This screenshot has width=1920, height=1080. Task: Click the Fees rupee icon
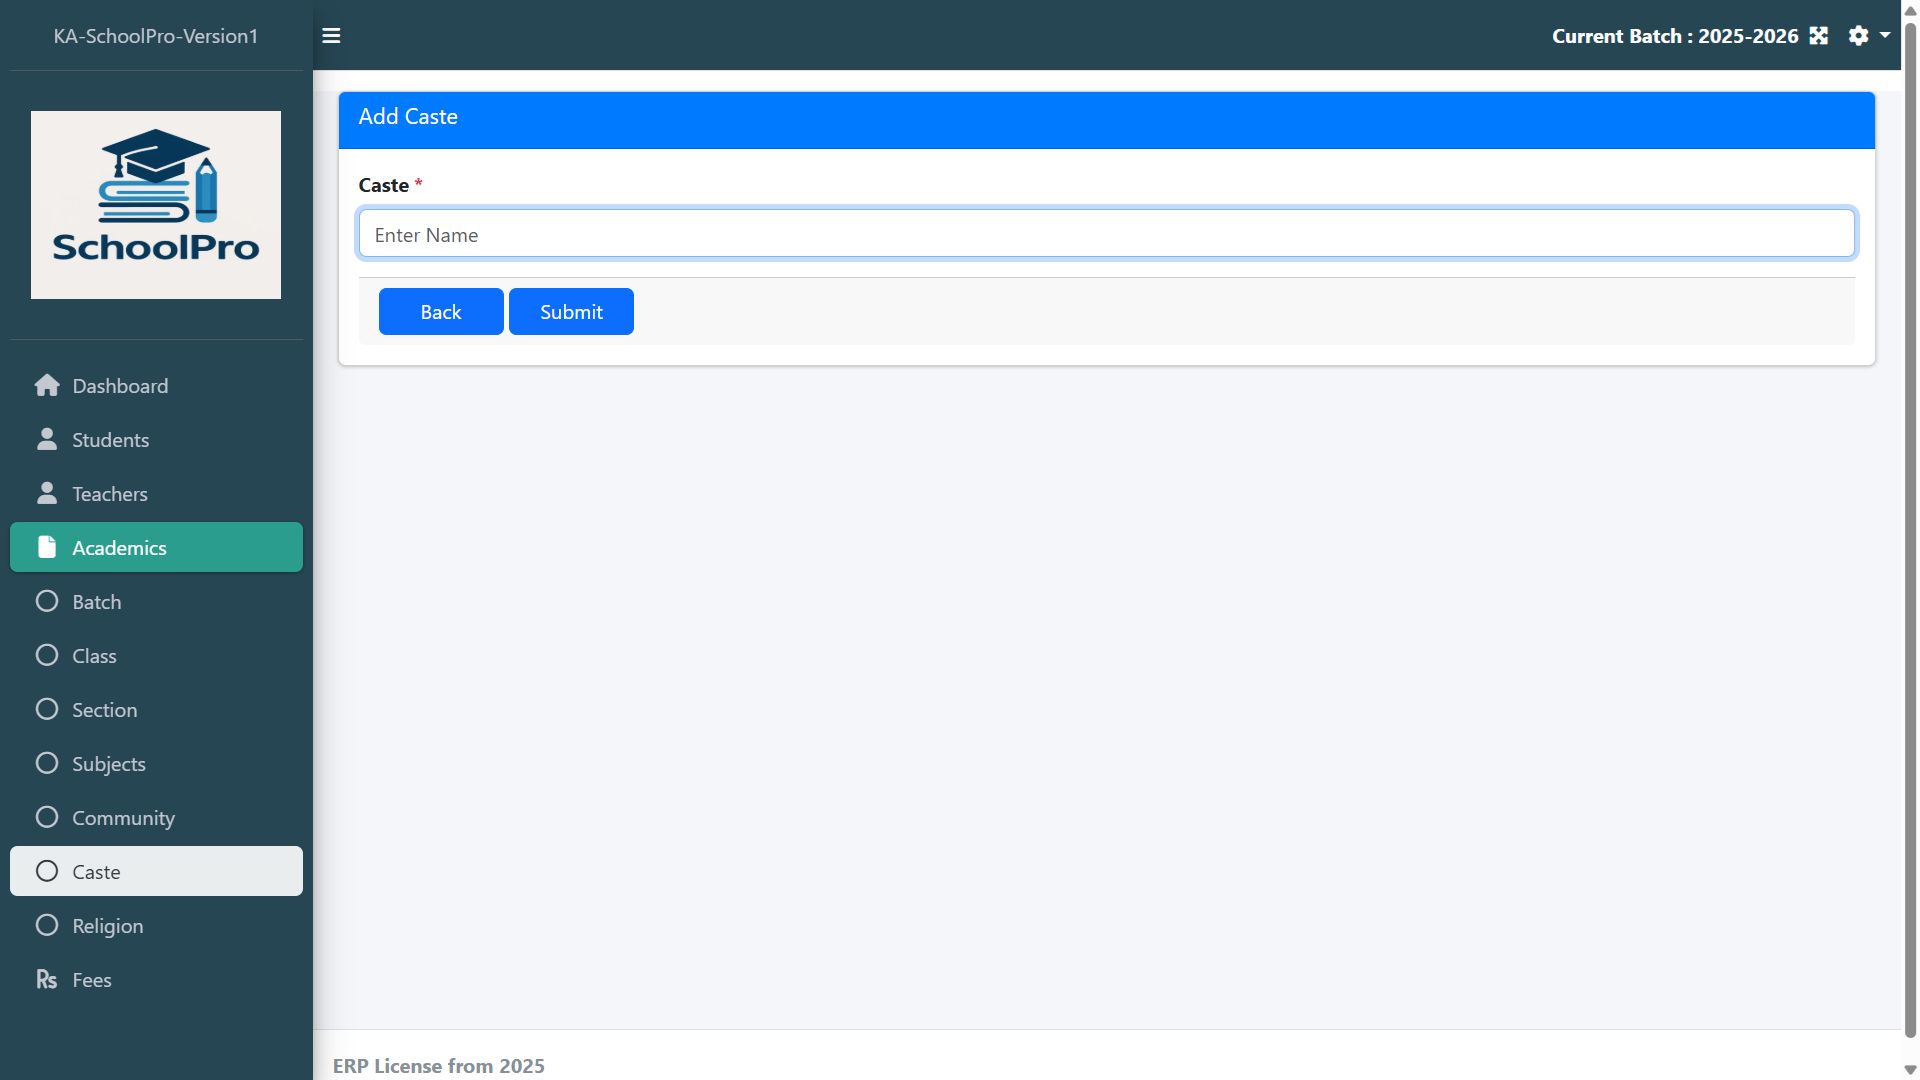click(47, 980)
